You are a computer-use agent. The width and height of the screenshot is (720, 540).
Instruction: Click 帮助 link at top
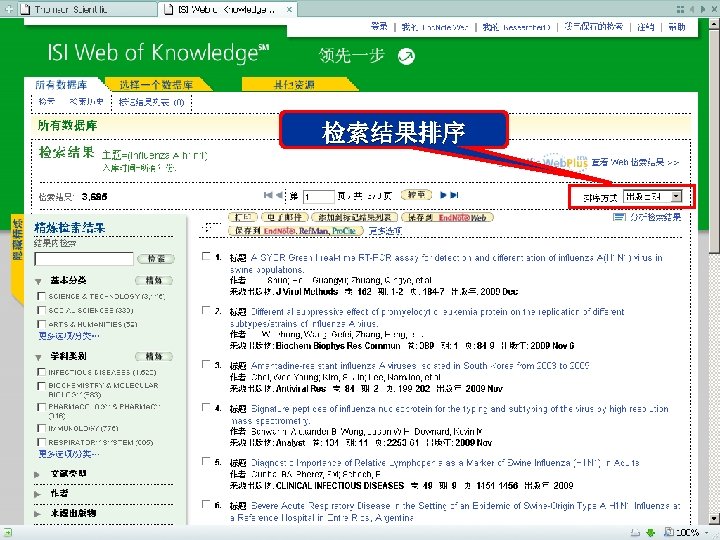(x=676, y=27)
